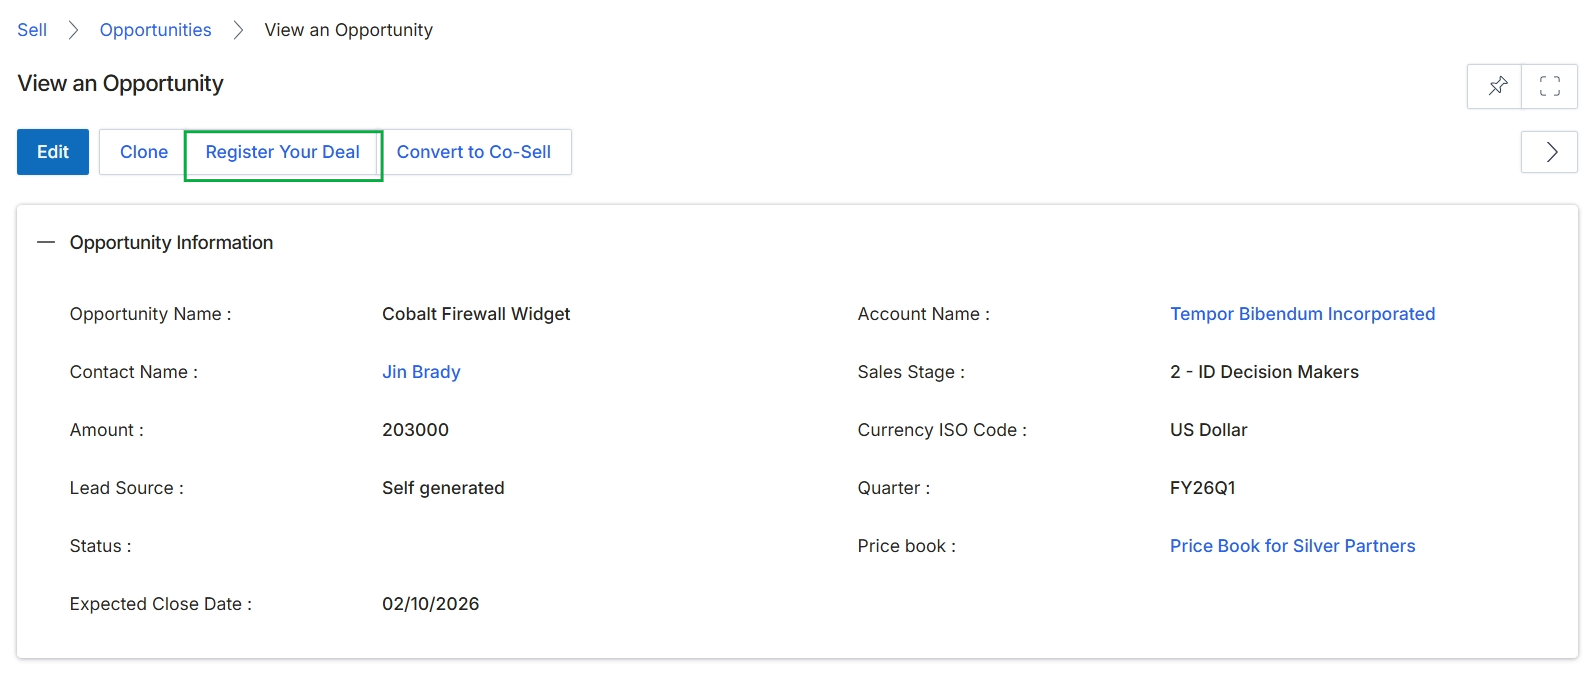
Task: Pin this opportunity page
Action: click(x=1495, y=86)
